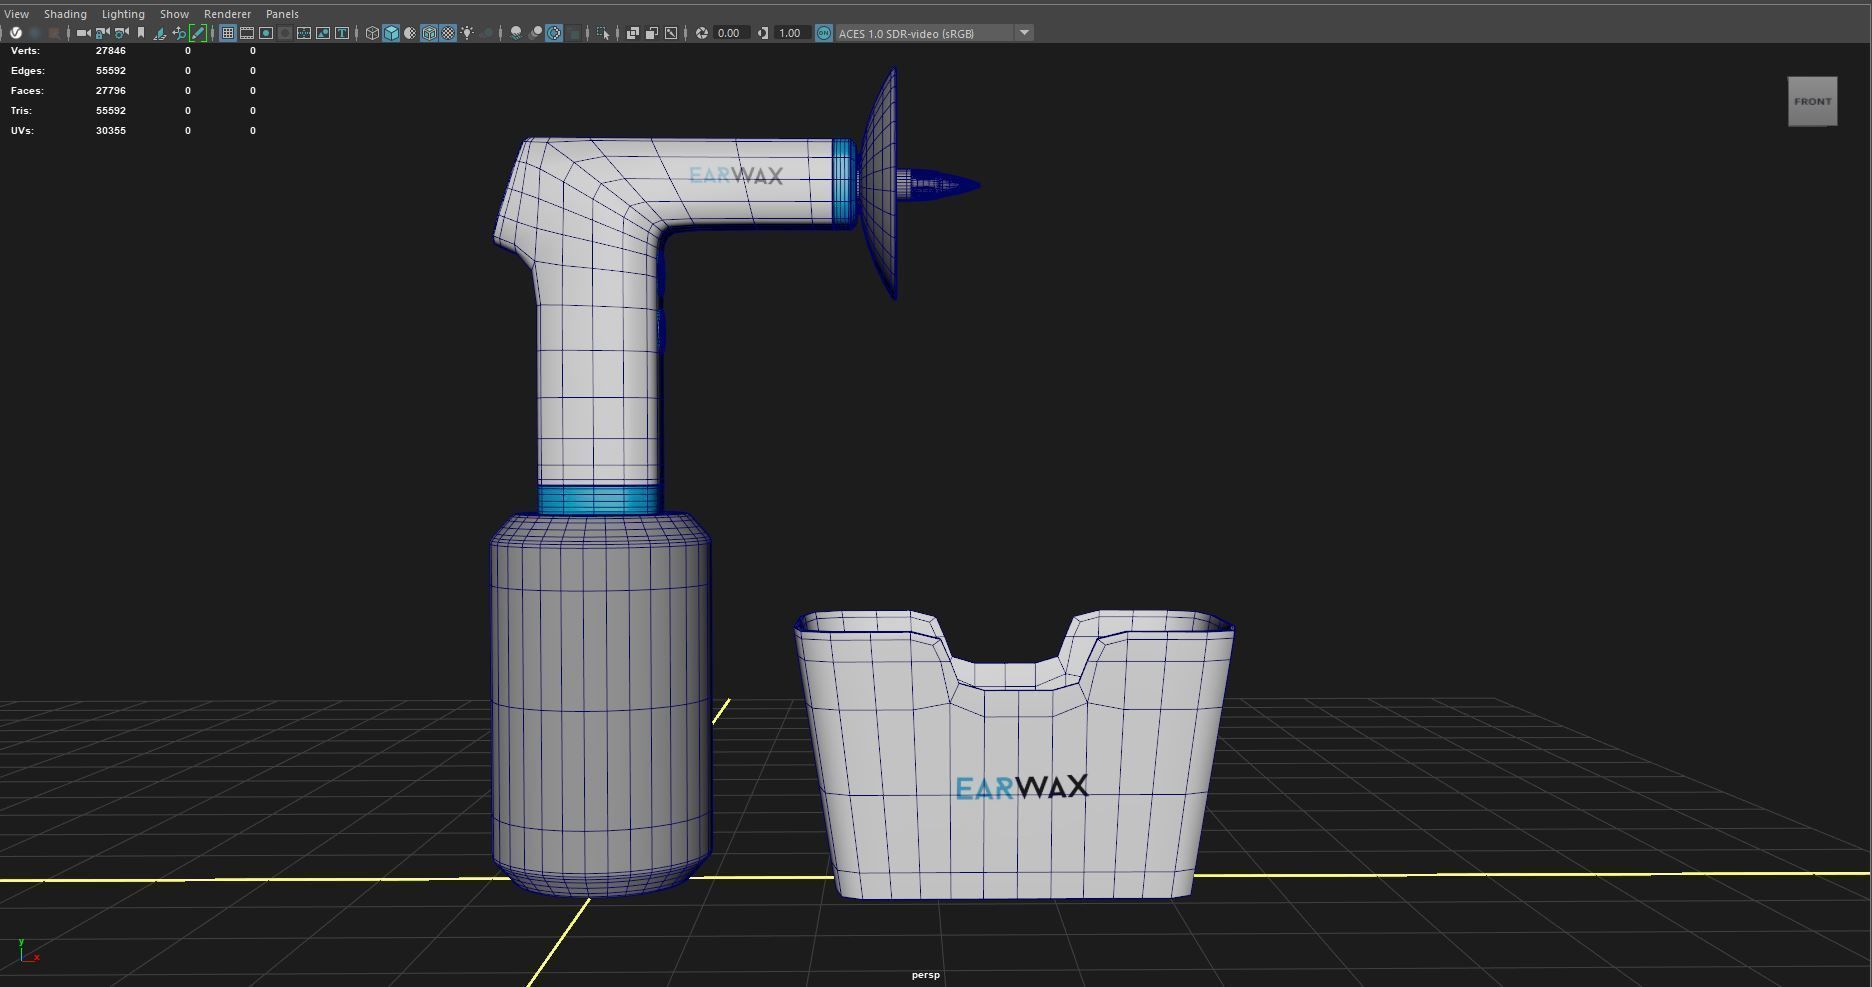This screenshot has height=987, width=1872.
Task: Toggle Textured display mode
Action: point(448,33)
